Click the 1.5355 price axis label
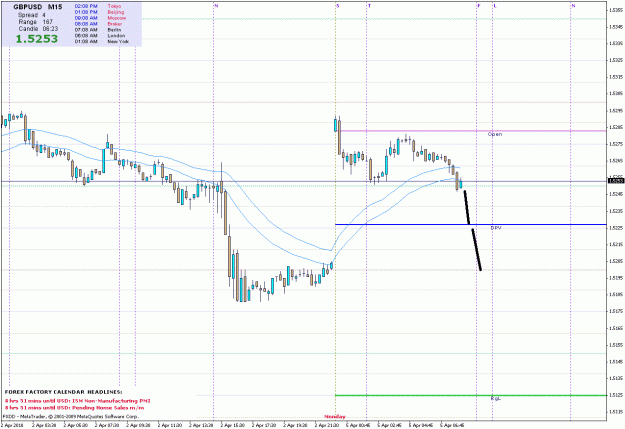625x429 pixels. pyautogui.click(x=616, y=10)
